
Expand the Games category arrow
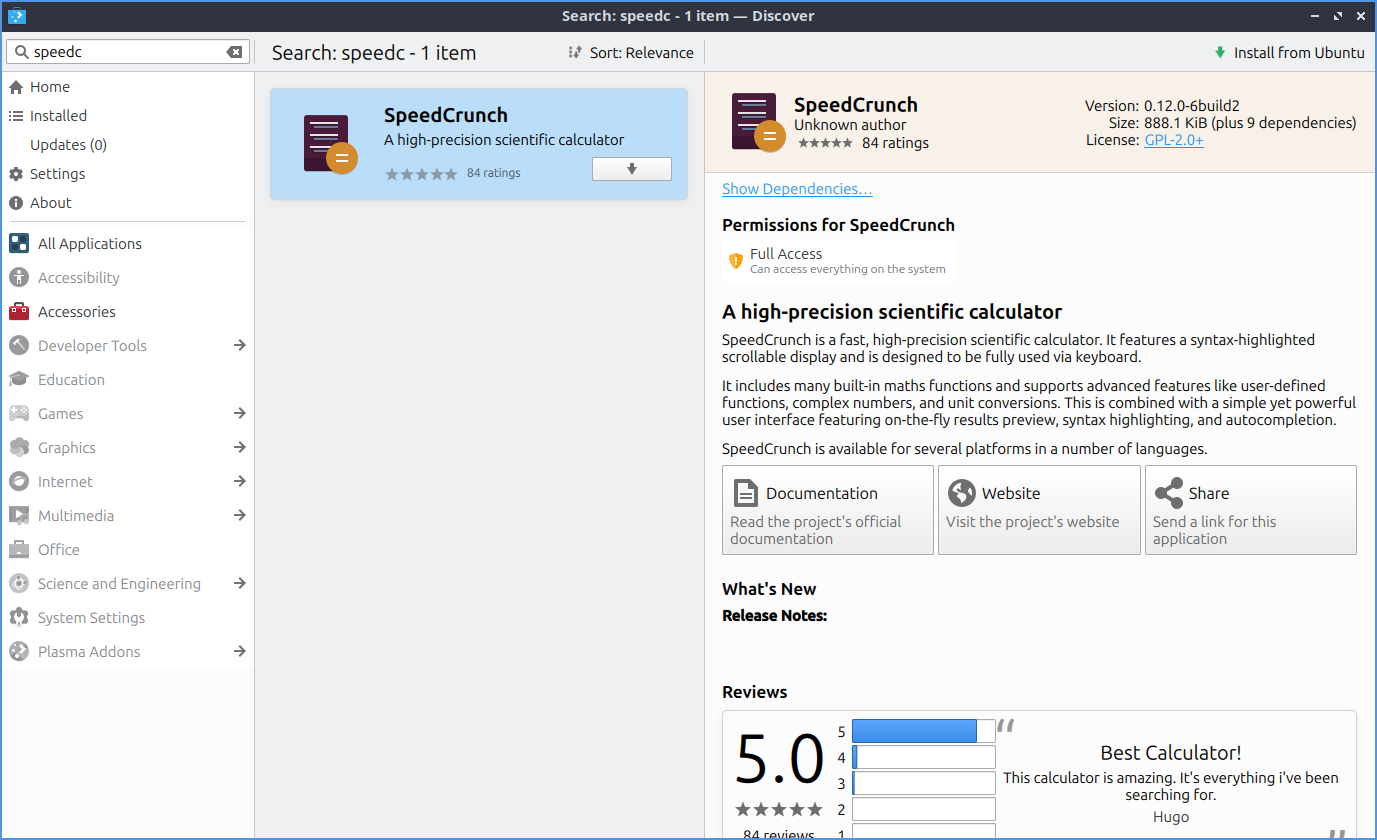[x=239, y=414]
